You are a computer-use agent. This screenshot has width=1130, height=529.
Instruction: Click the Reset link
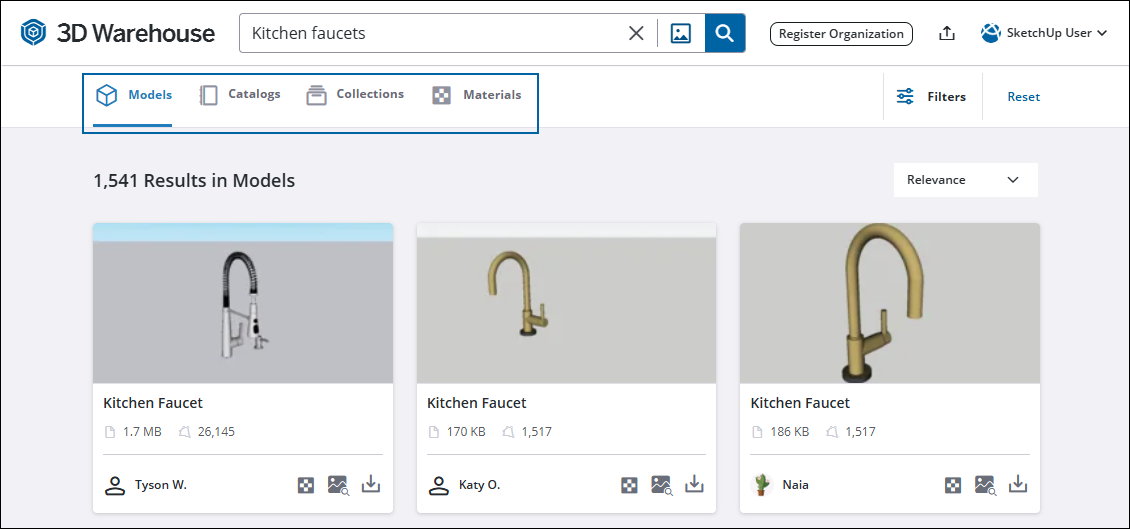[x=1023, y=97]
